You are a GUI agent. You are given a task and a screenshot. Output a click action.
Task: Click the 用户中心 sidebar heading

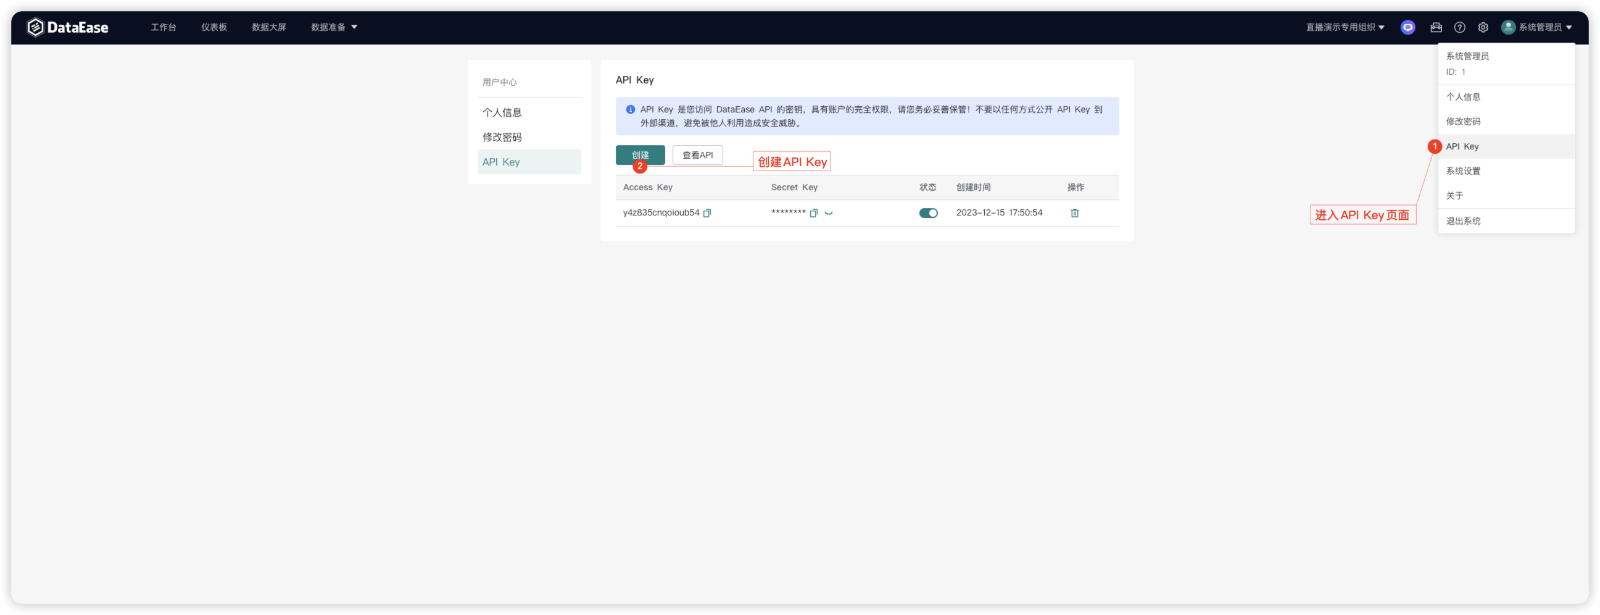coord(500,83)
